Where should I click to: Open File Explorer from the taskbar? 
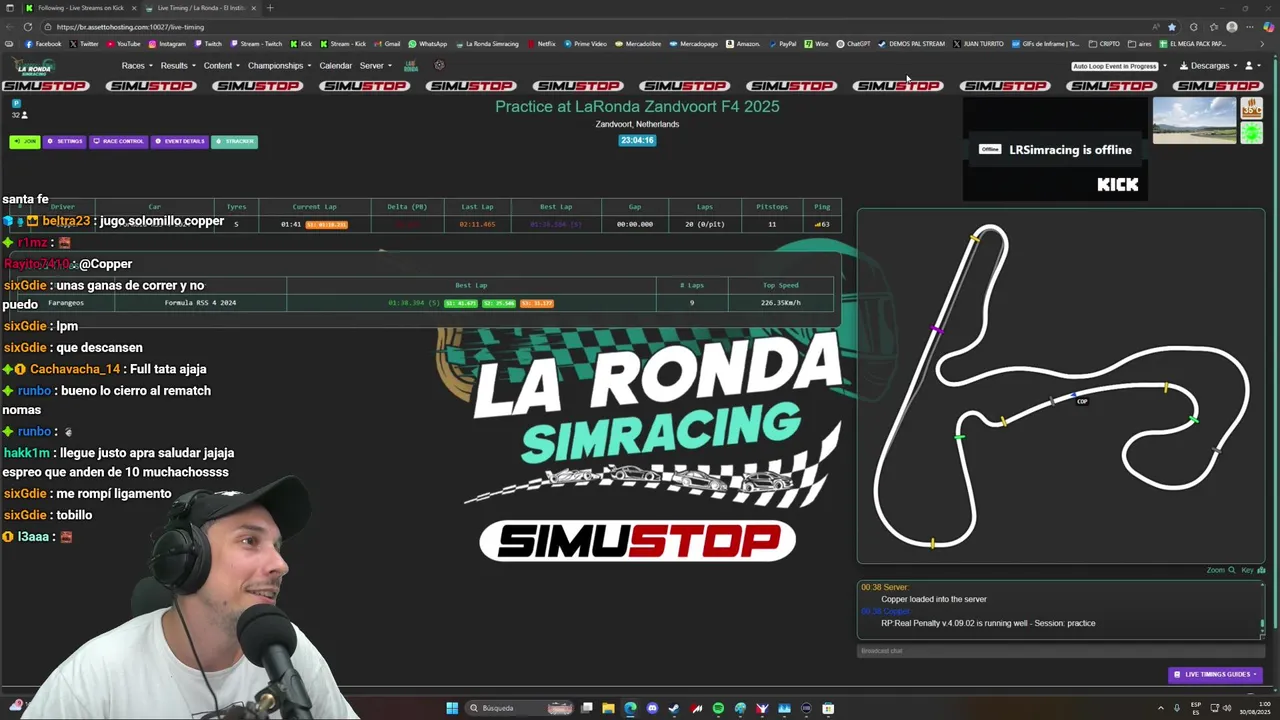pyautogui.click(x=608, y=708)
